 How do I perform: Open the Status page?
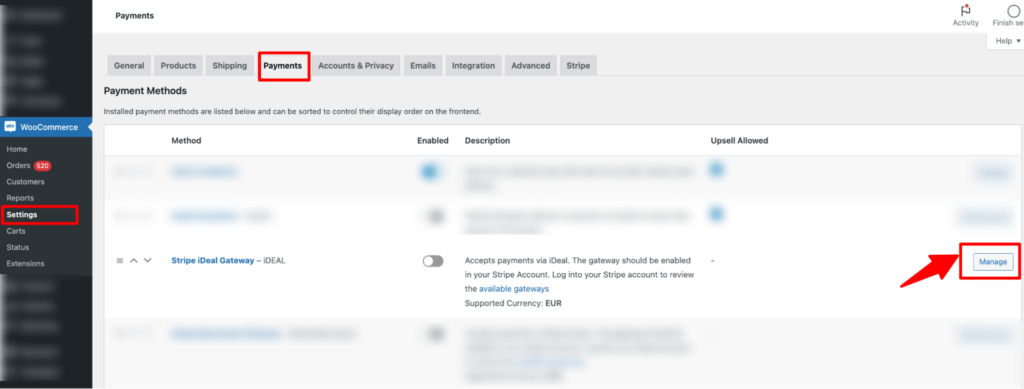tap(18, 247)
